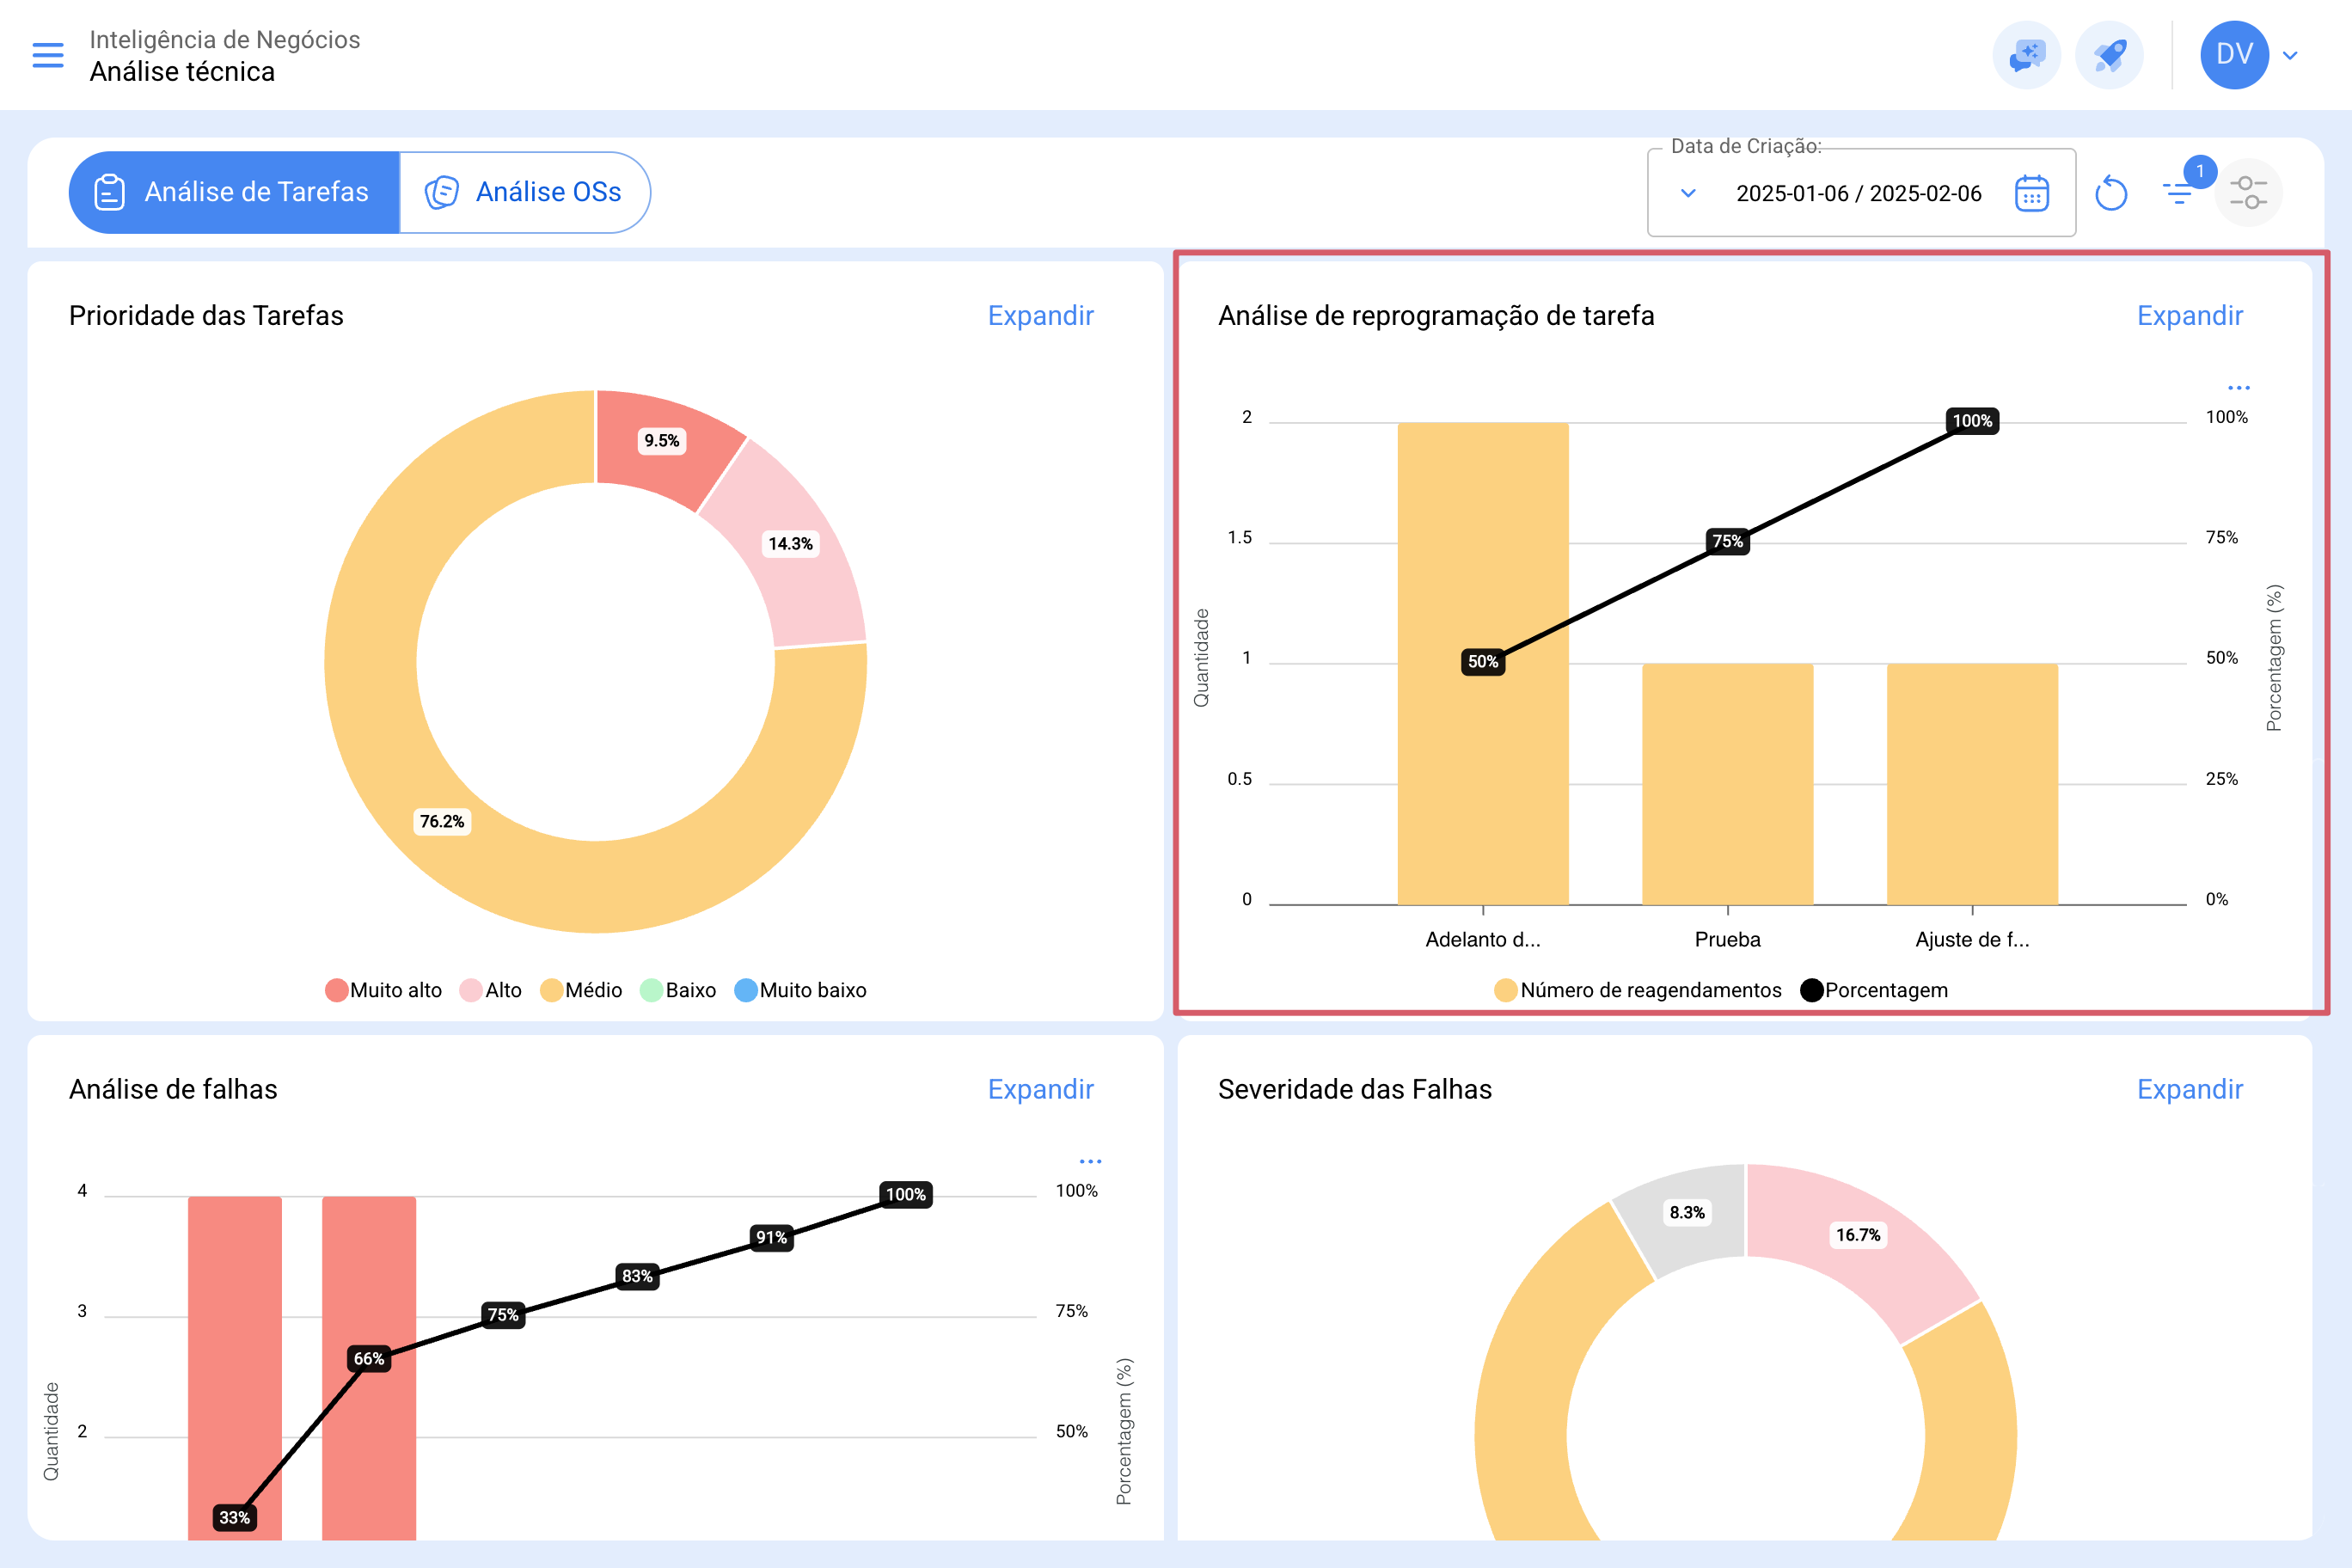Image resolution: width=2352 pixels, height=1568 pixels.
Task: Click the 14.3% donut slice
Action: (791, 543)
